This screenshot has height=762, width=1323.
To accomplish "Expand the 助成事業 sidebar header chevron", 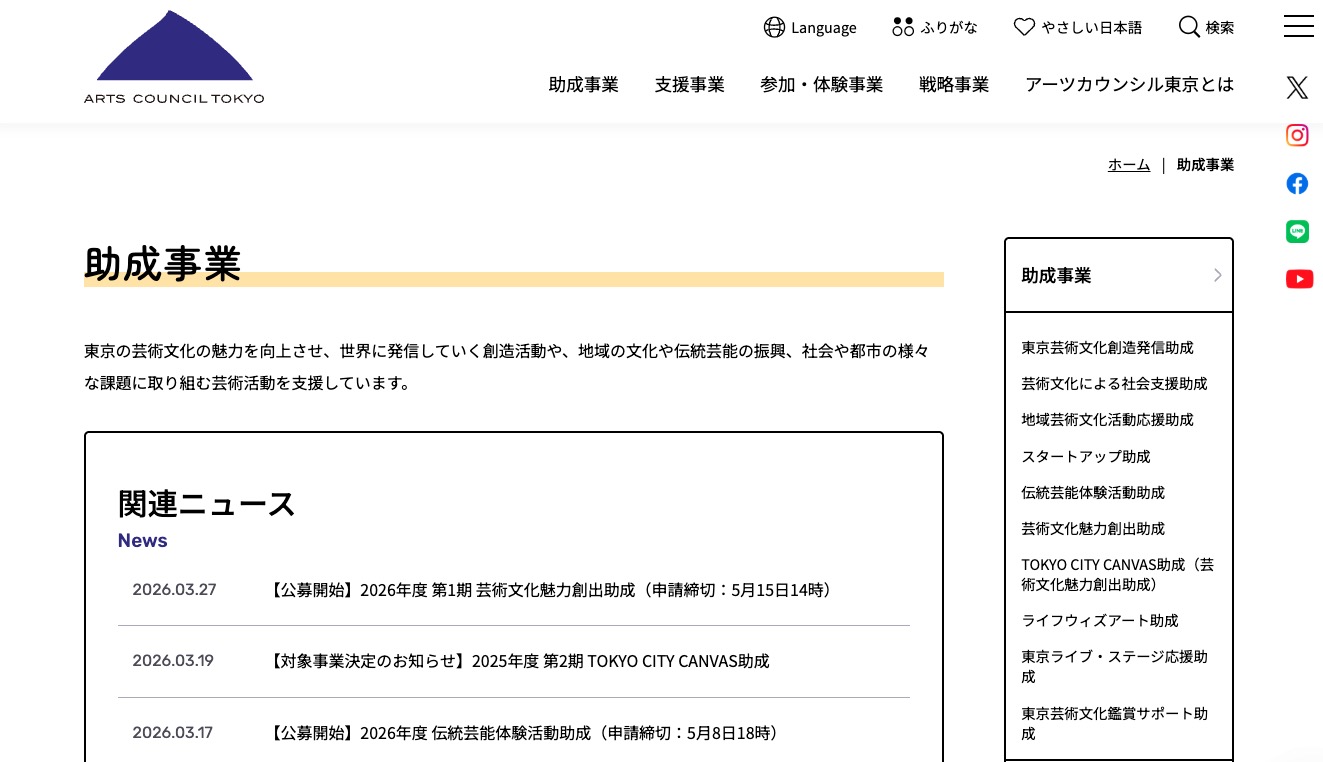I will click(x=1217, y=275).
